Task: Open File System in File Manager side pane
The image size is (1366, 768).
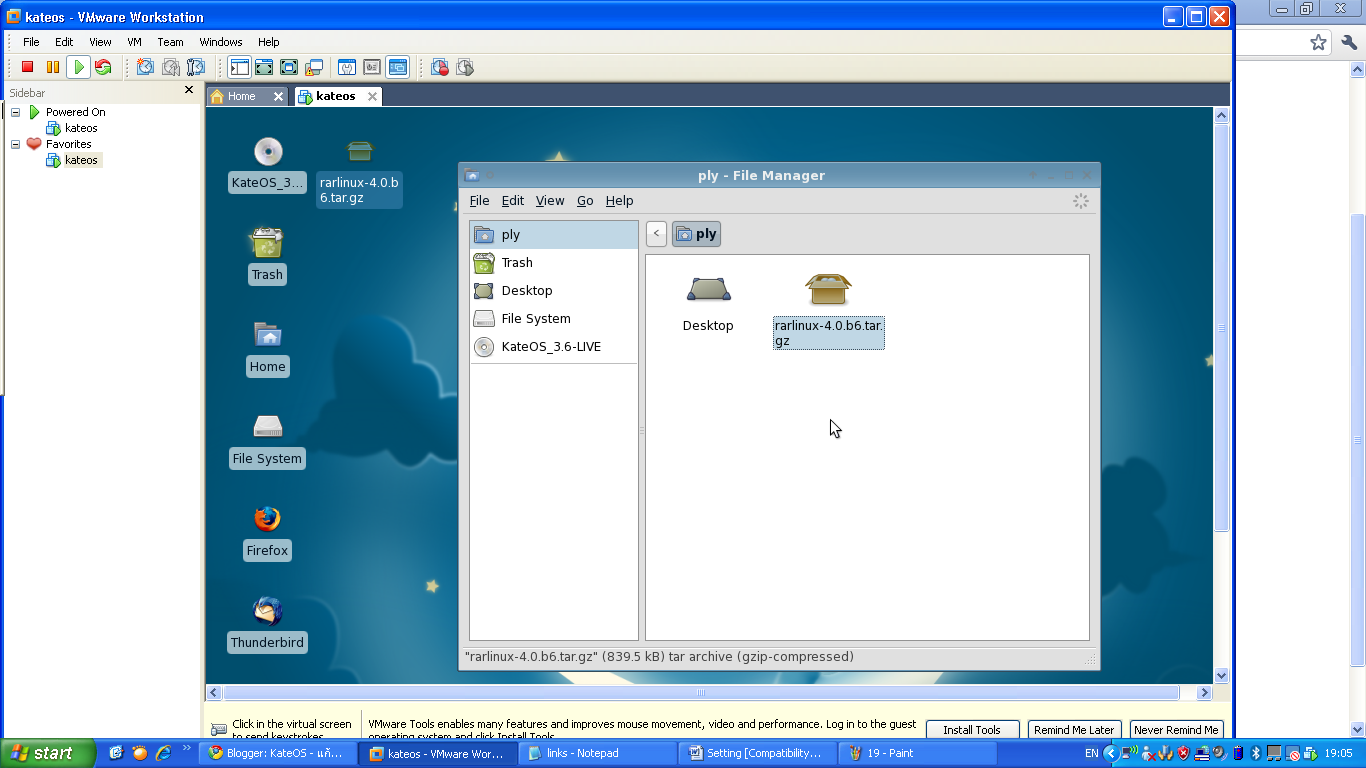Action: tap(553, 319)
